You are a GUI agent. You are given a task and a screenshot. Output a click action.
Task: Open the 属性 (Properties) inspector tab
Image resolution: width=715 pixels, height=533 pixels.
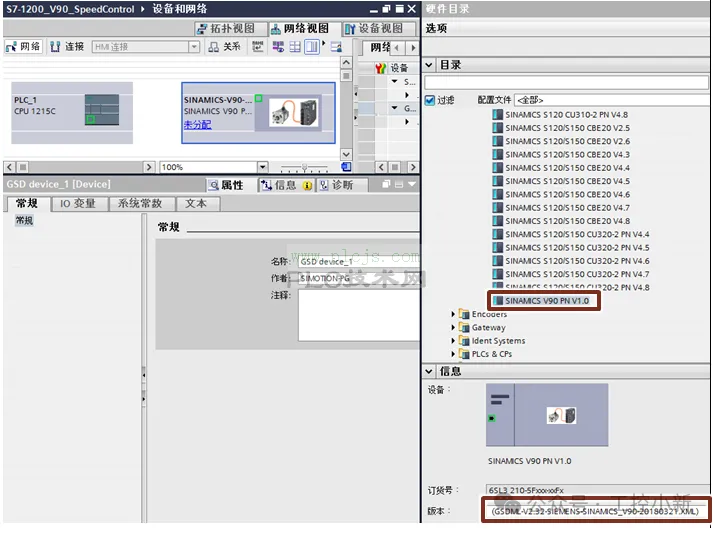(x=227, y=185)
